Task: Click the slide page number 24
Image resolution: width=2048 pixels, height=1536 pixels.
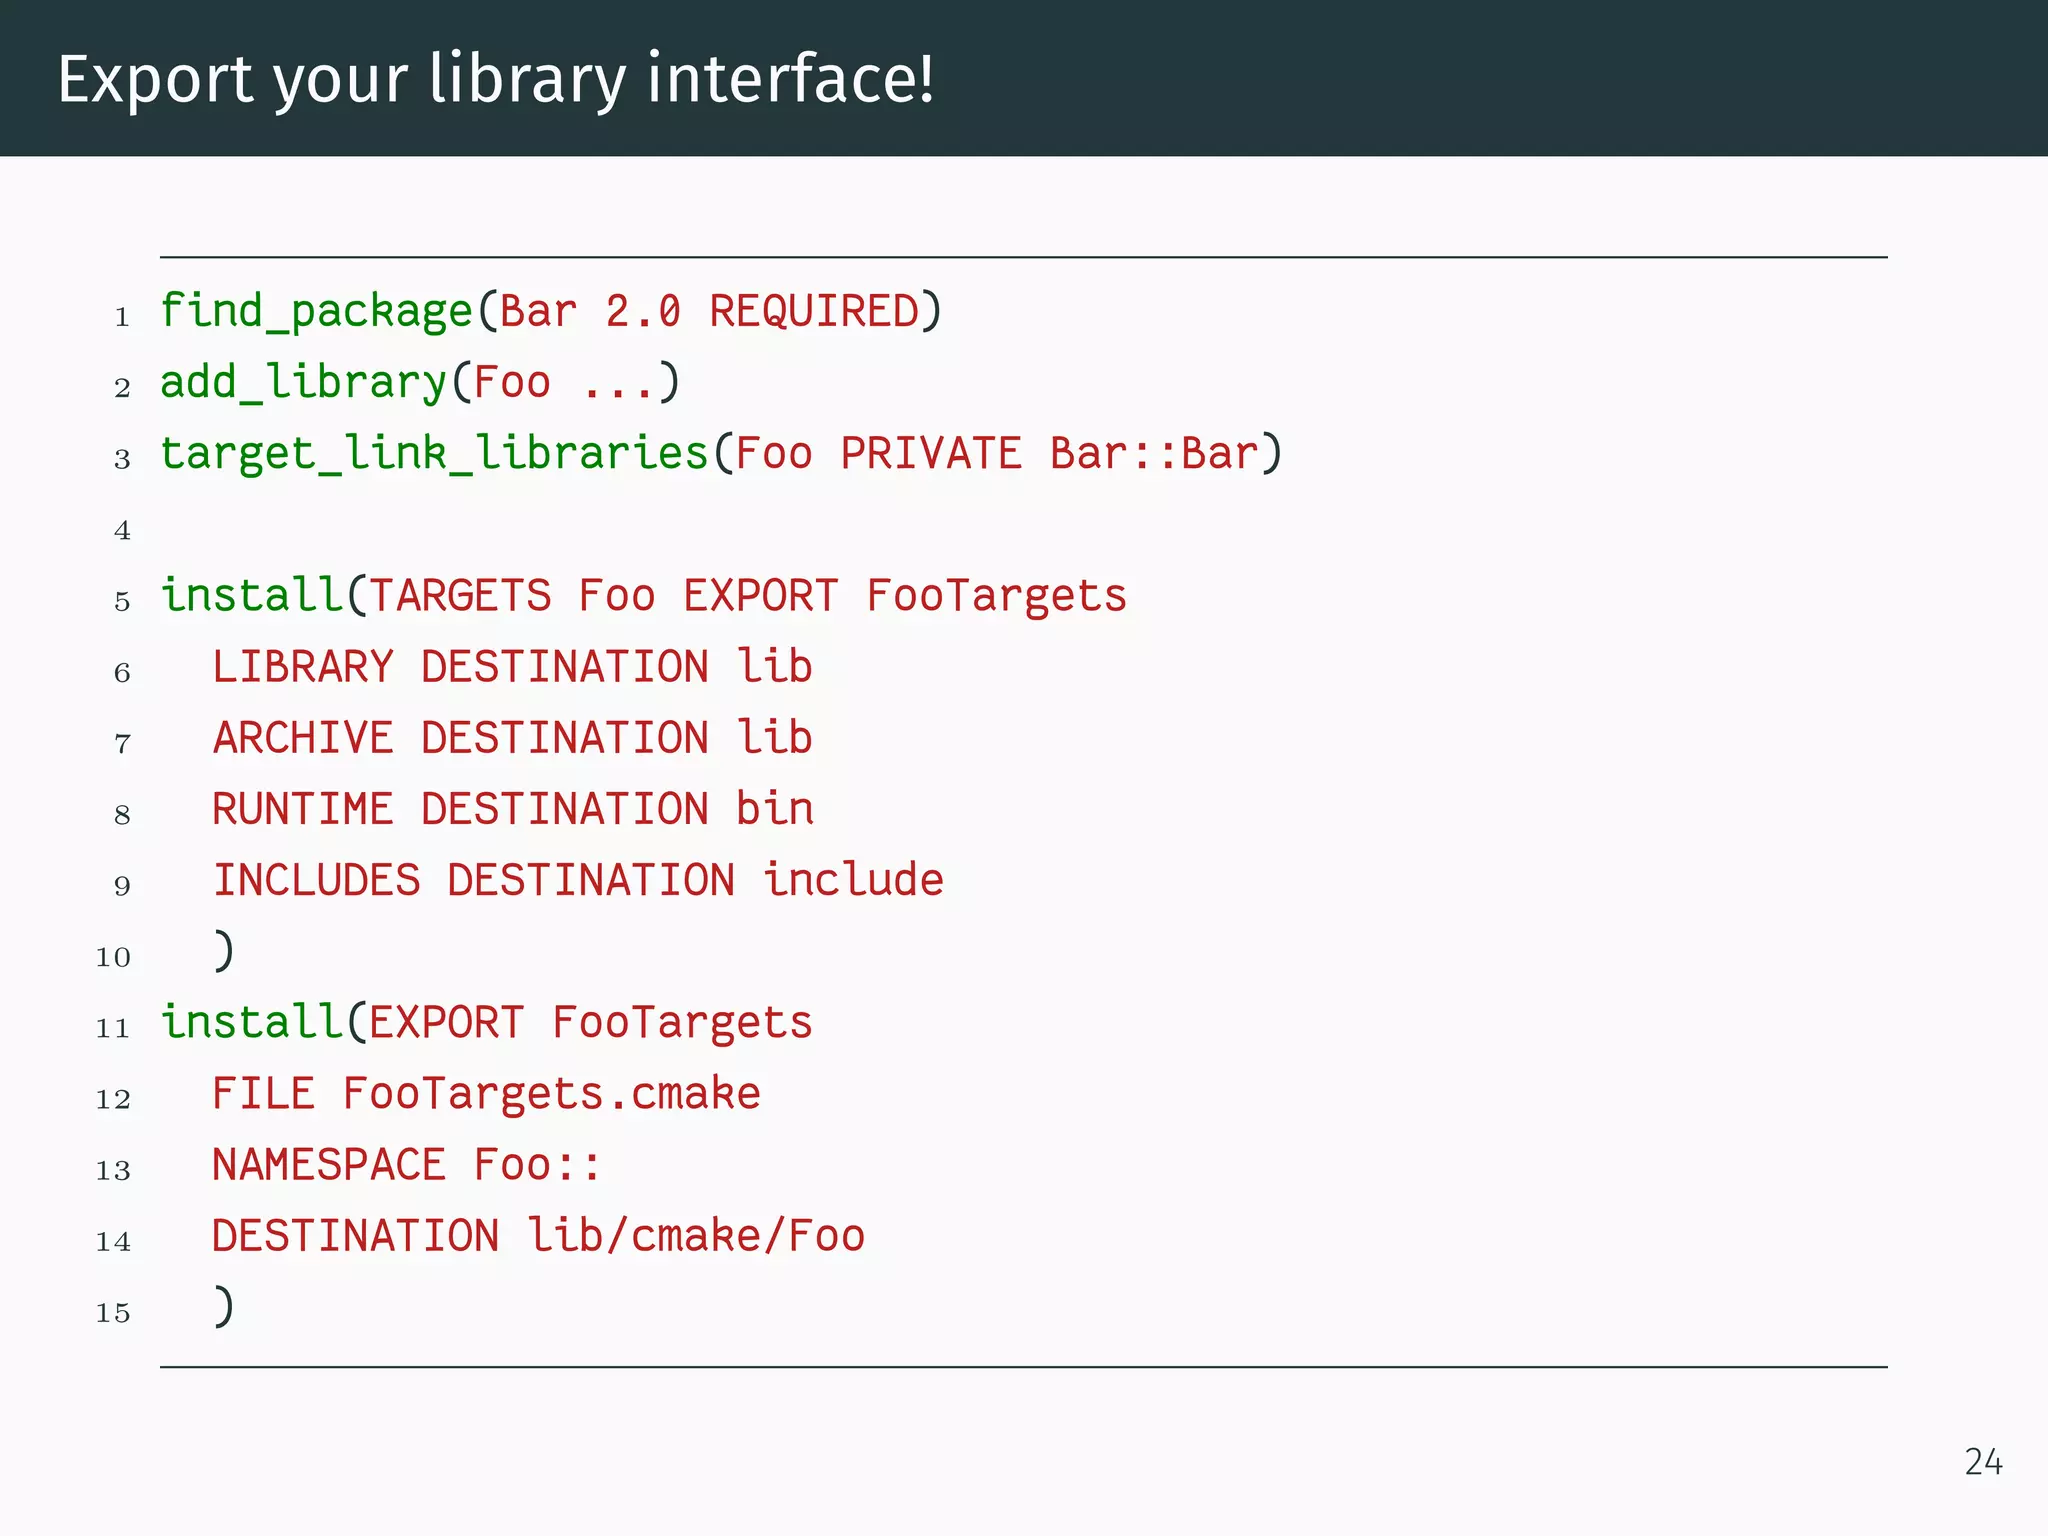Action: click(x=1983, y=1463)
